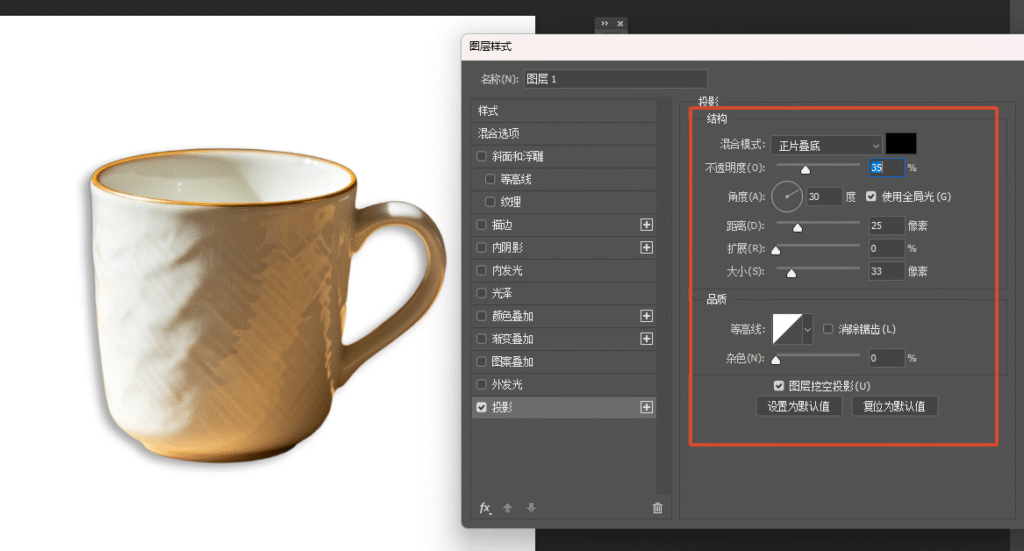
Task: Select 混合选项 in the list
Action: 564,133
